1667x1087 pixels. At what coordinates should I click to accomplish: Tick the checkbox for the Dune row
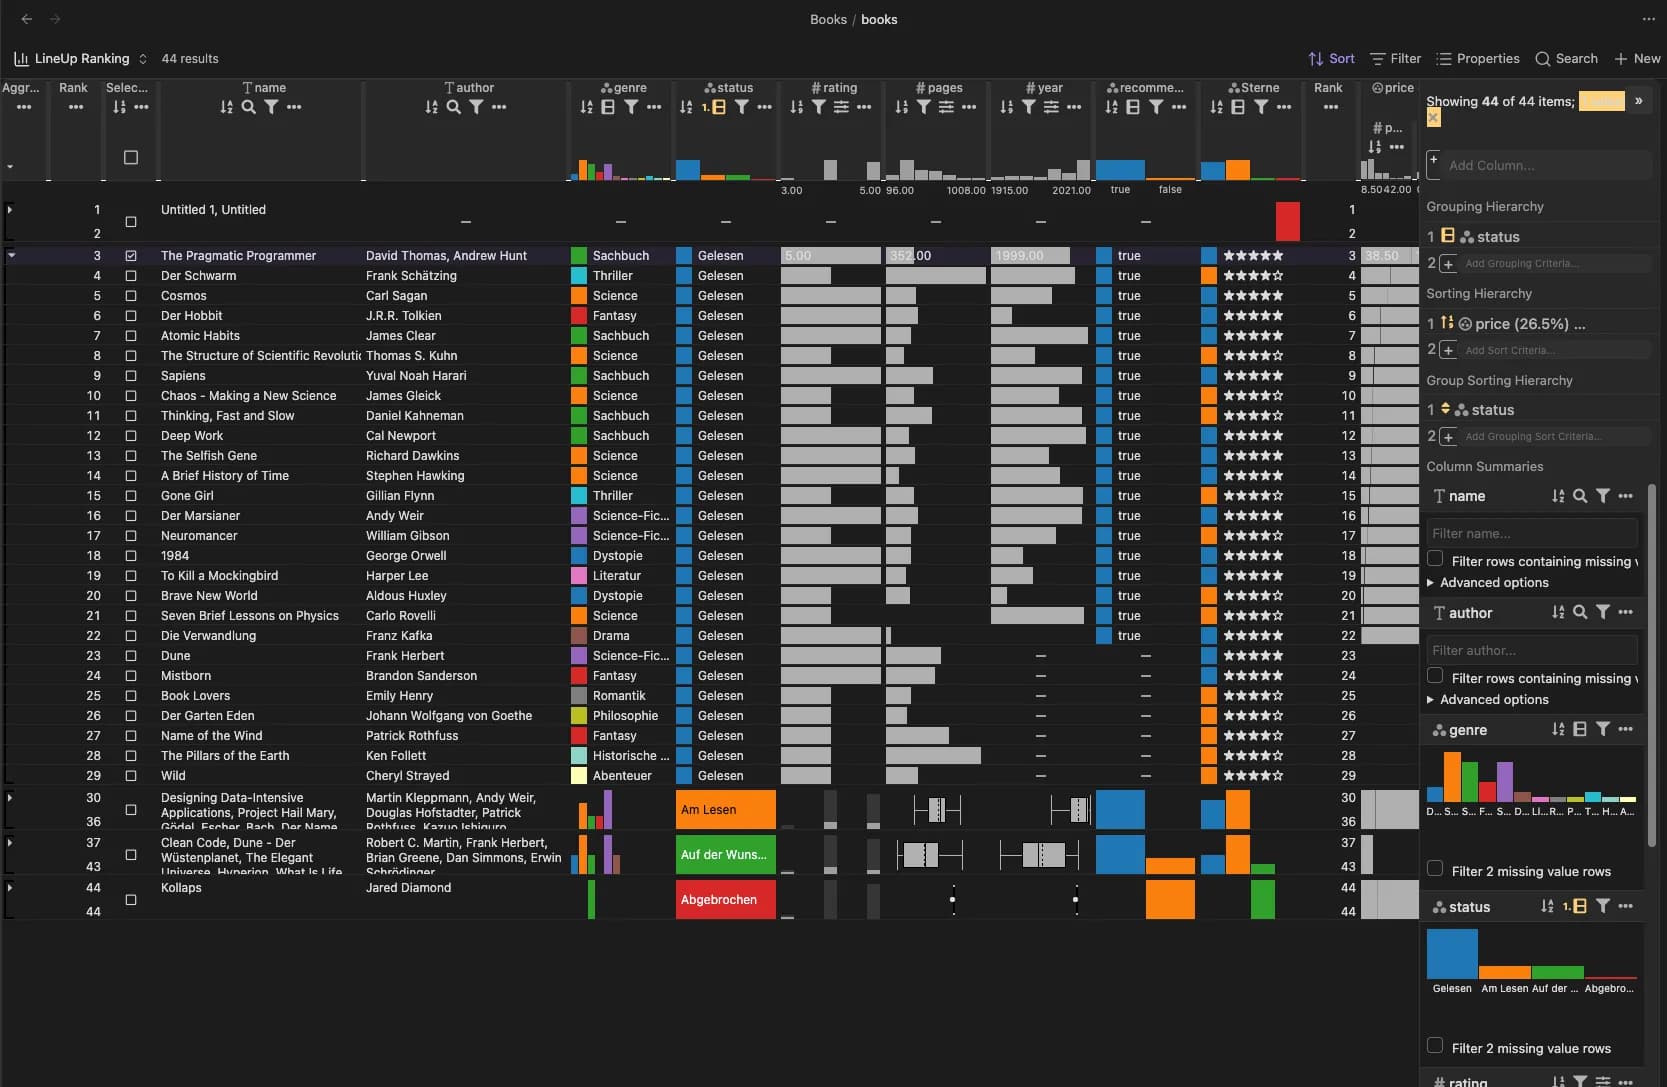[x=131, y=656]
